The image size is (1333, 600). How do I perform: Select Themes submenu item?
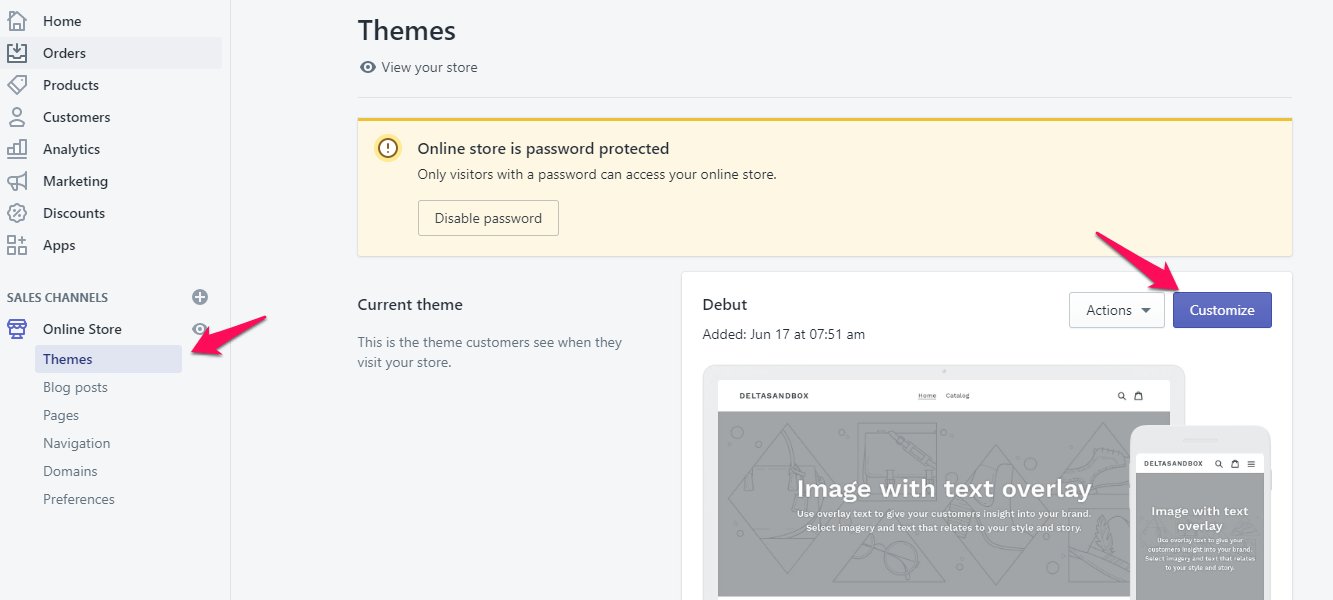pos(108,359)
